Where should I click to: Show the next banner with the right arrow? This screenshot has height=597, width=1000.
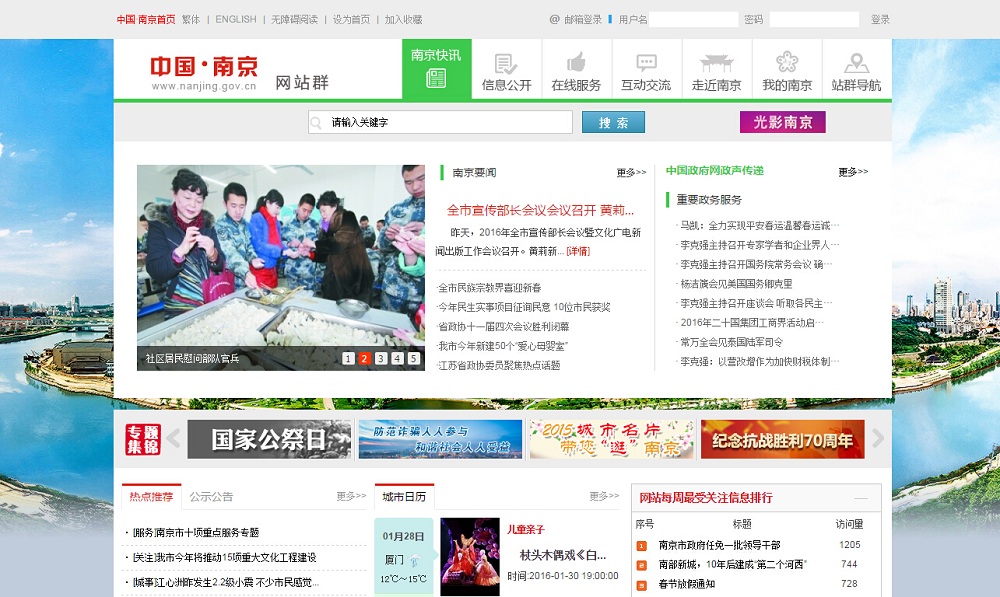(x=878, y=438)
